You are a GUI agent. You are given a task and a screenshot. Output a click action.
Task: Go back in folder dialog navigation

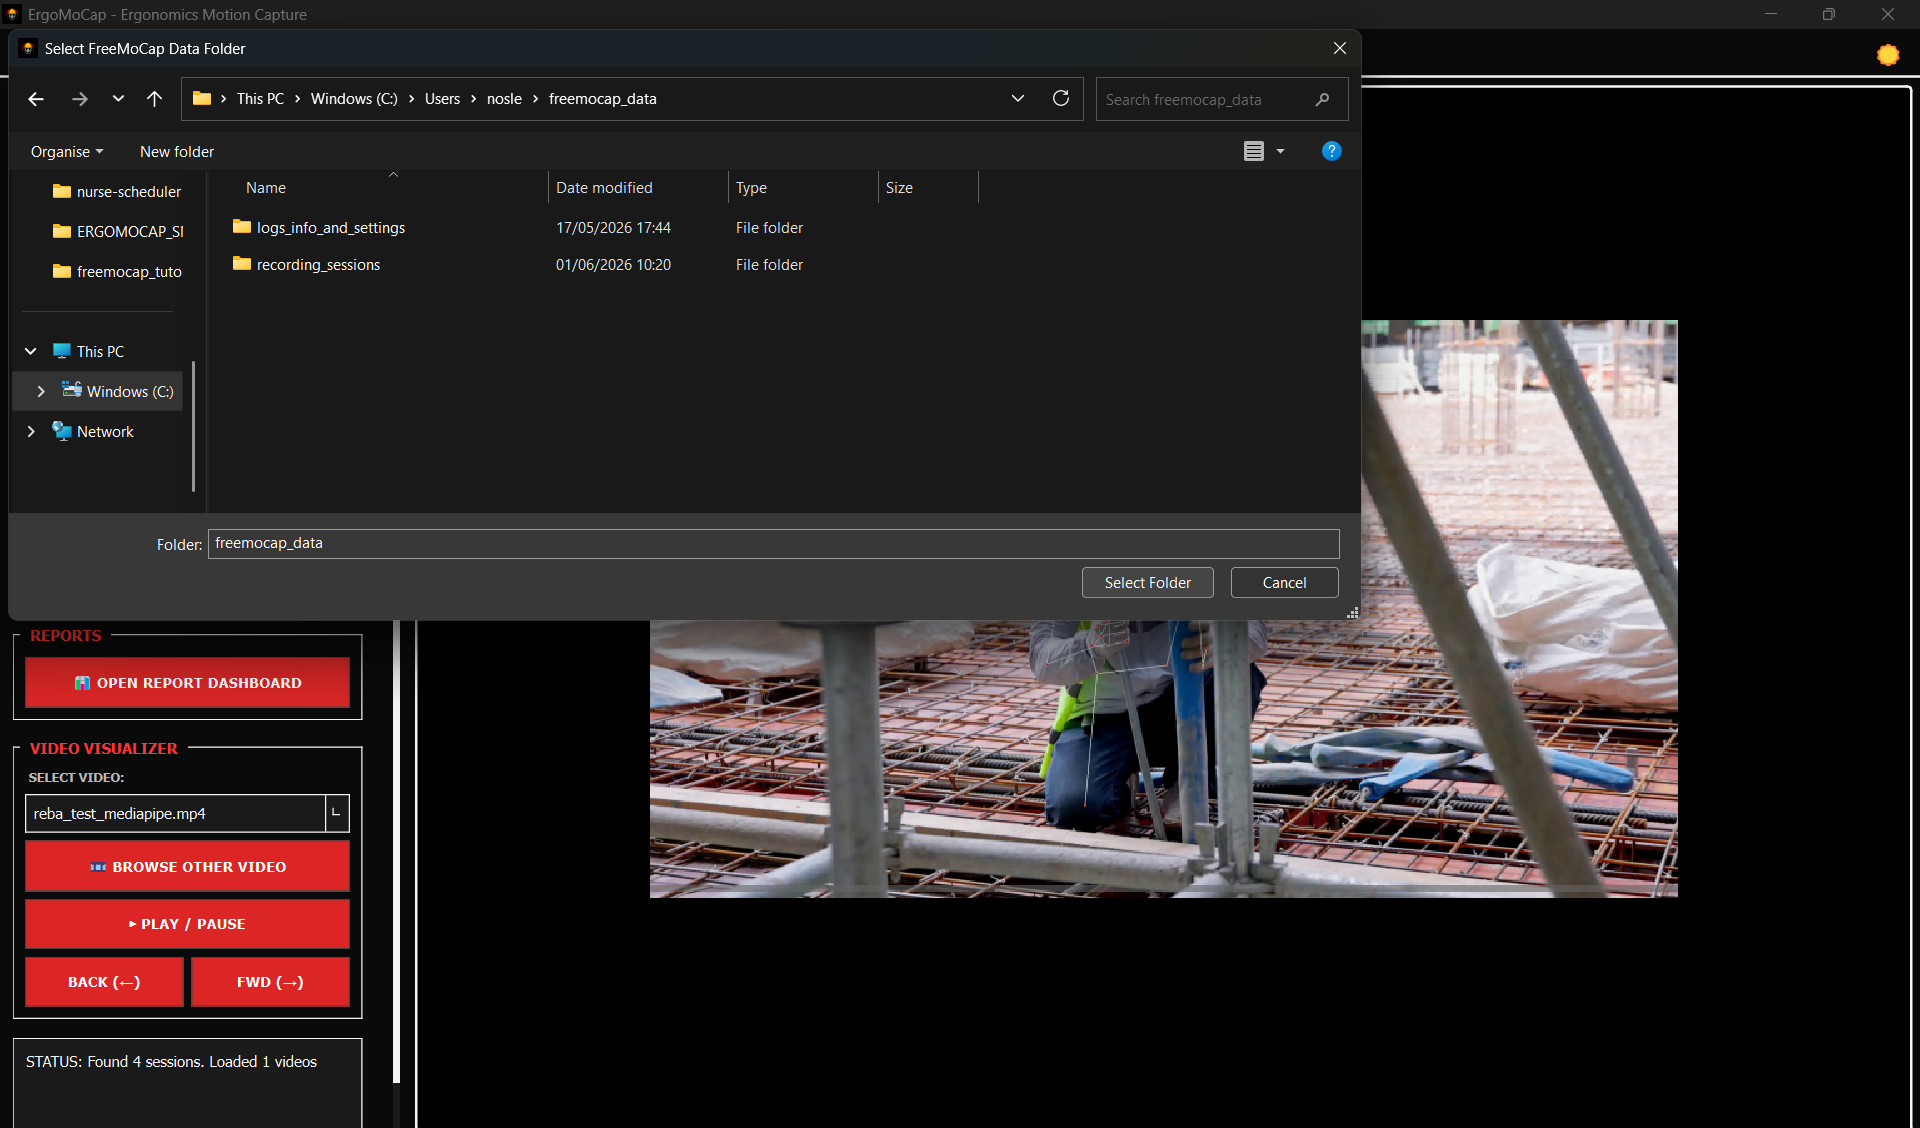coord(36,99)
